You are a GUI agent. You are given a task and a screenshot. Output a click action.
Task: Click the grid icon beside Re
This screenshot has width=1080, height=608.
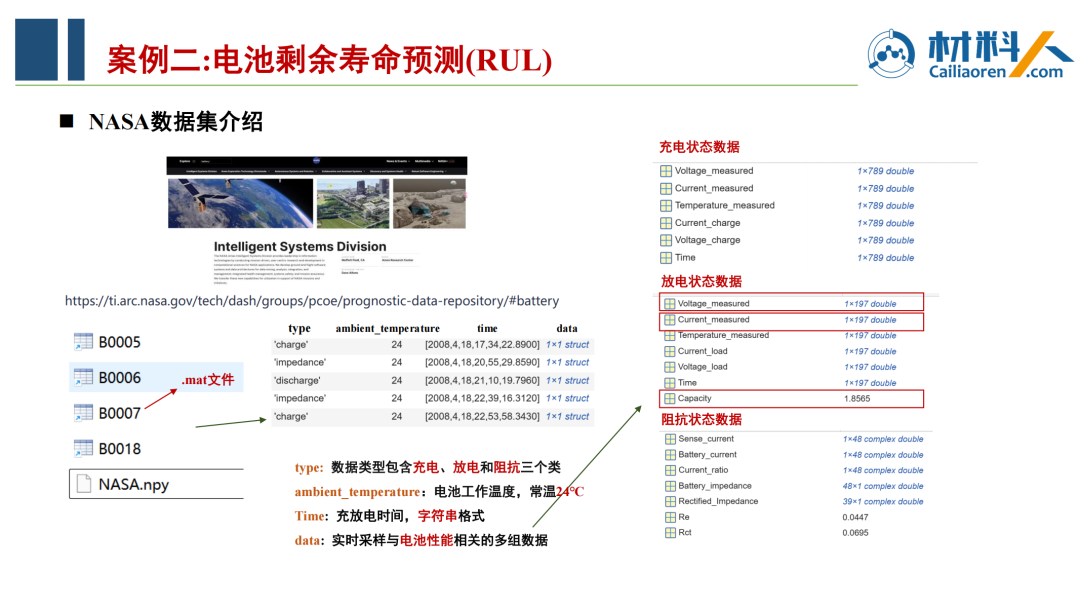(670, 517)
